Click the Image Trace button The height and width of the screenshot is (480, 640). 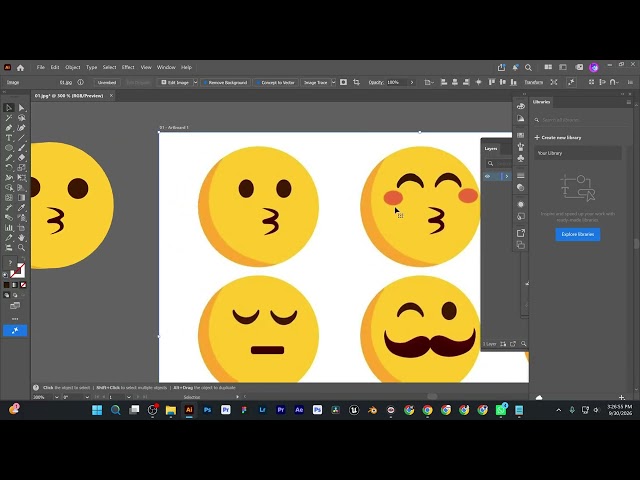316,82
